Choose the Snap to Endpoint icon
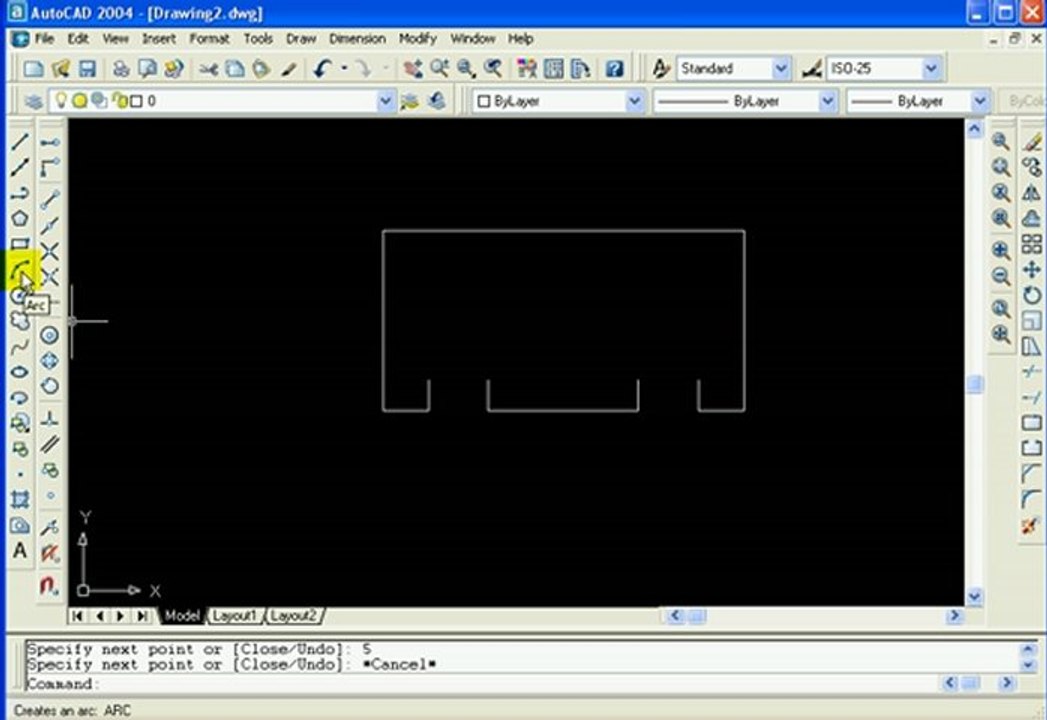The image size is (1047, 720). pos(50,199)
